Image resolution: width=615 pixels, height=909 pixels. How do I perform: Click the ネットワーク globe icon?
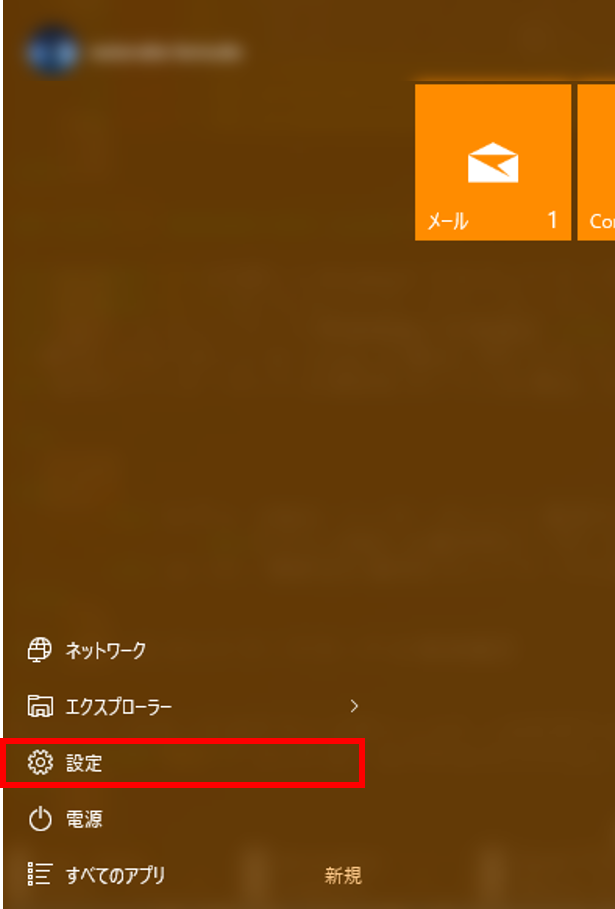[x=40, y=650]
